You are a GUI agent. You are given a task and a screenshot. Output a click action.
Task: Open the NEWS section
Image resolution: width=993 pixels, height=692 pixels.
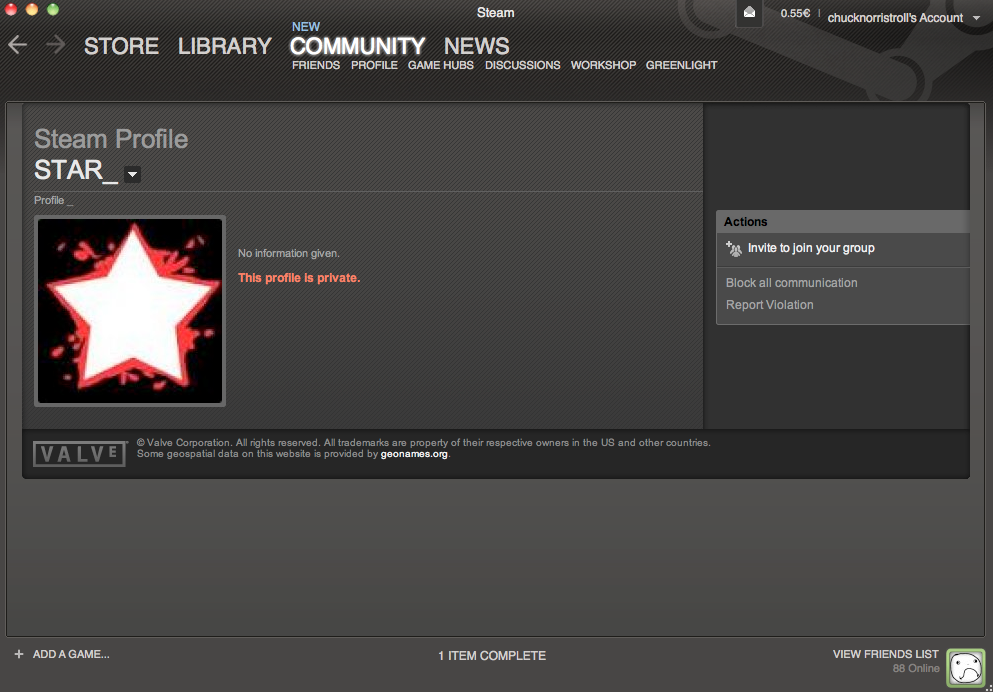click(476, 46)
